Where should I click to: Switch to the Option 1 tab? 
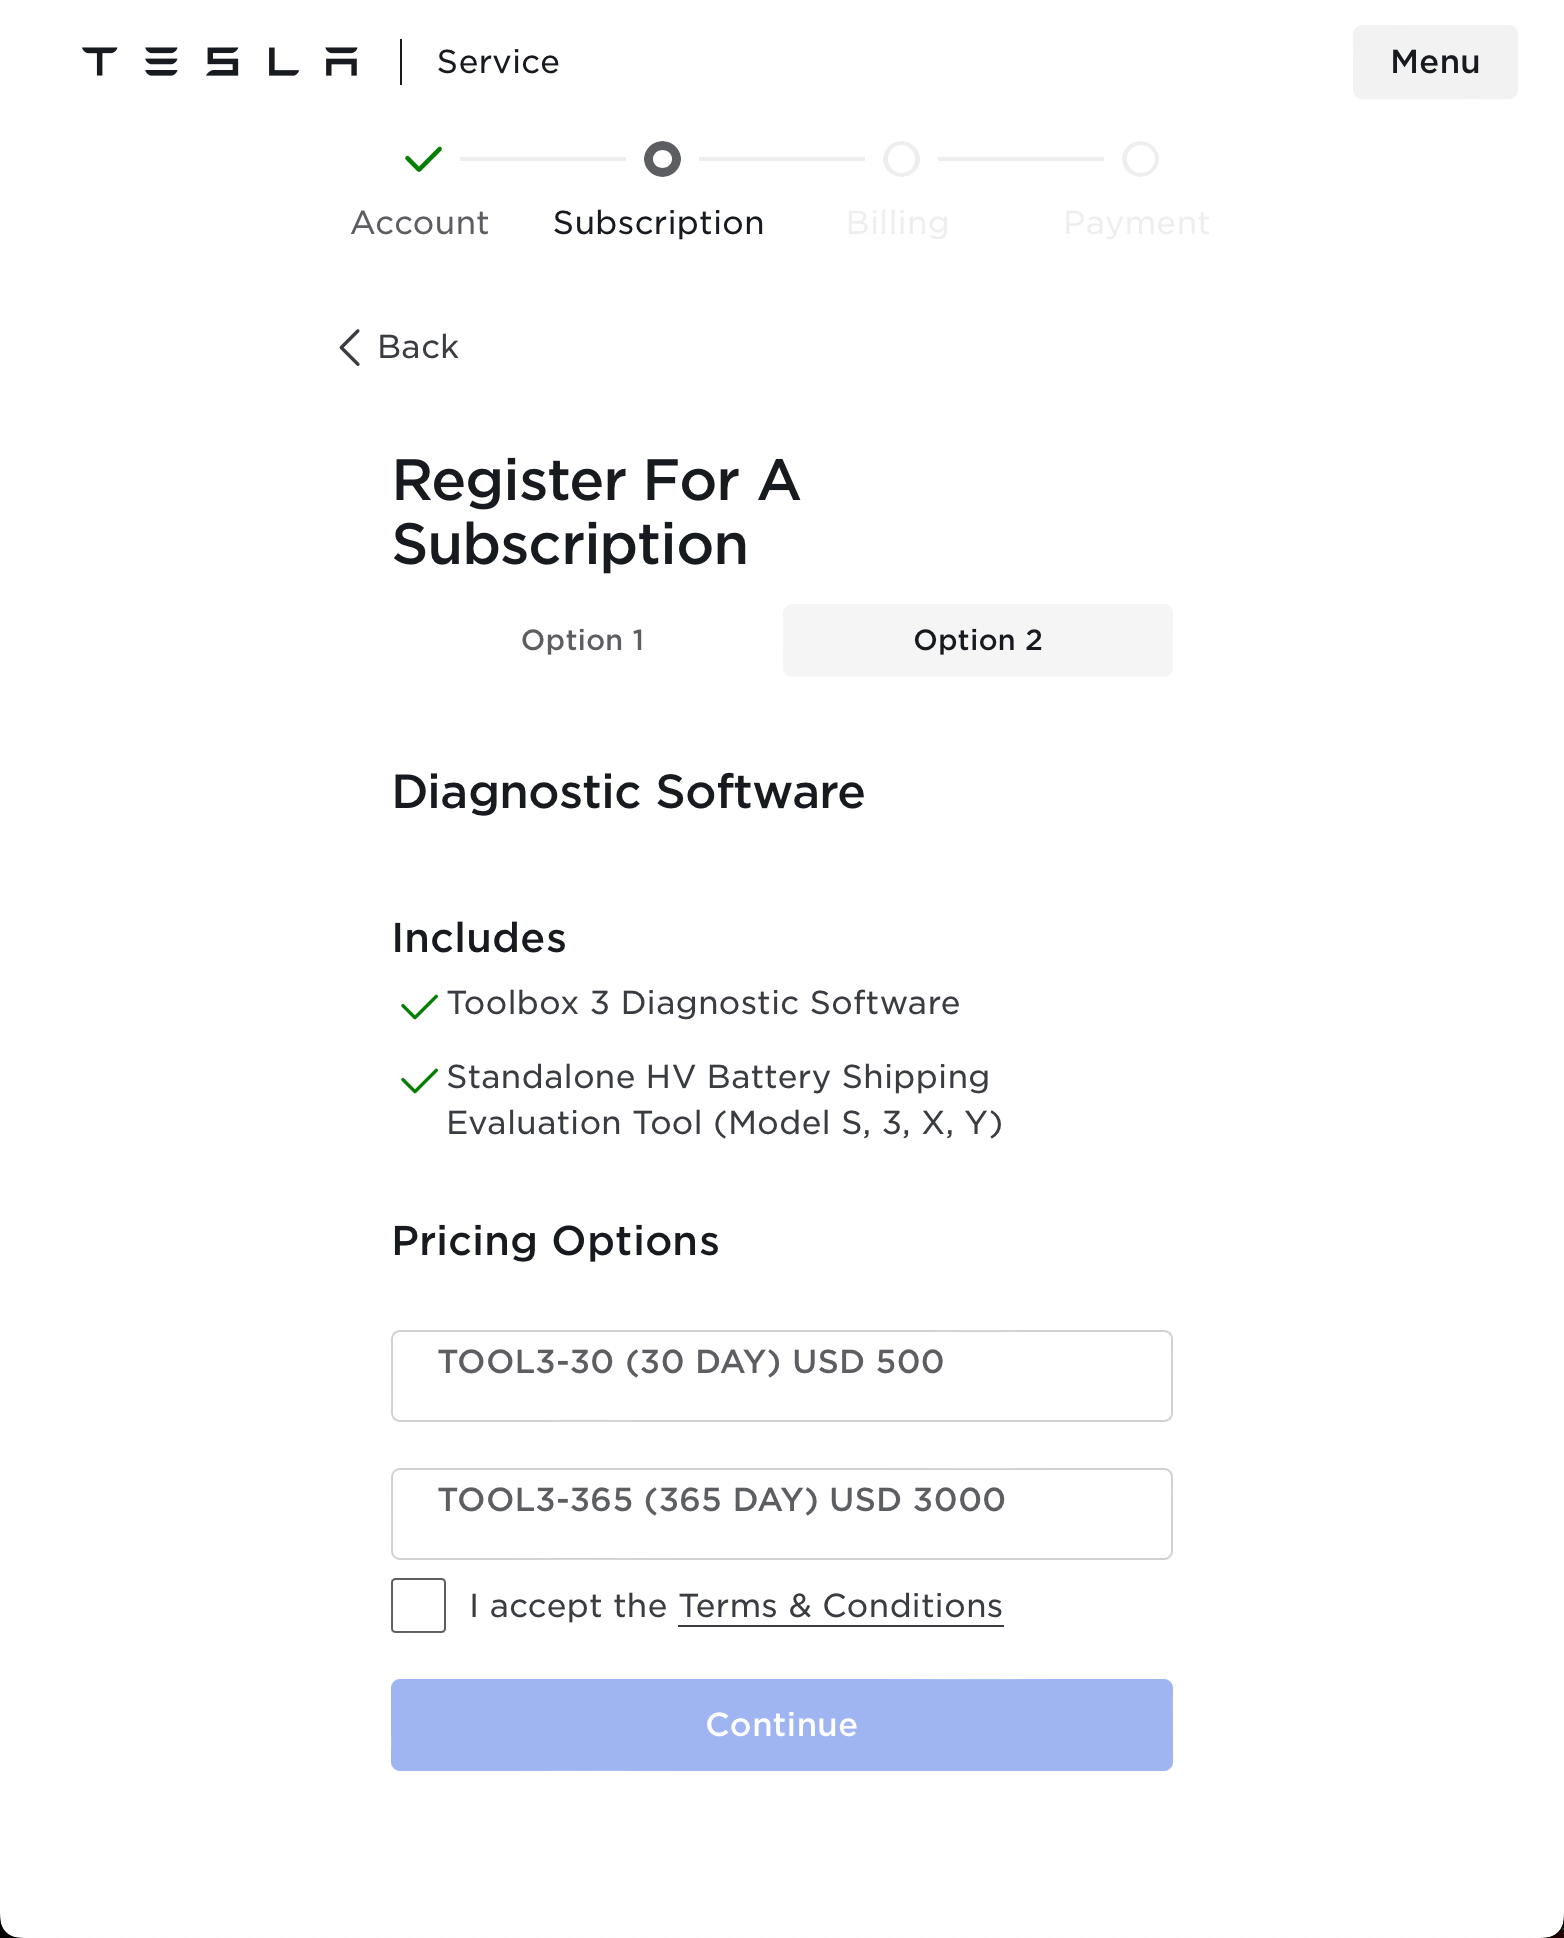(x=583, y=640)
